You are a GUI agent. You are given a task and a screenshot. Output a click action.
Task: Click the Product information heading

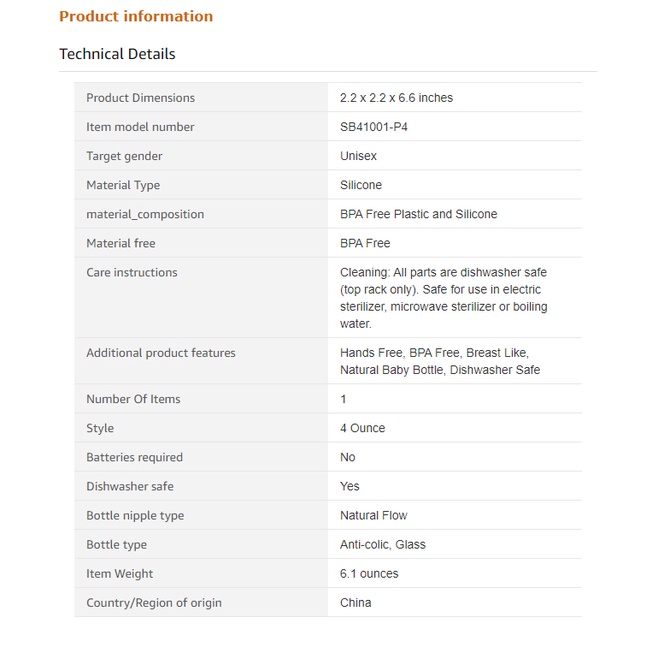pyautogui.click(x=136, y=16)
